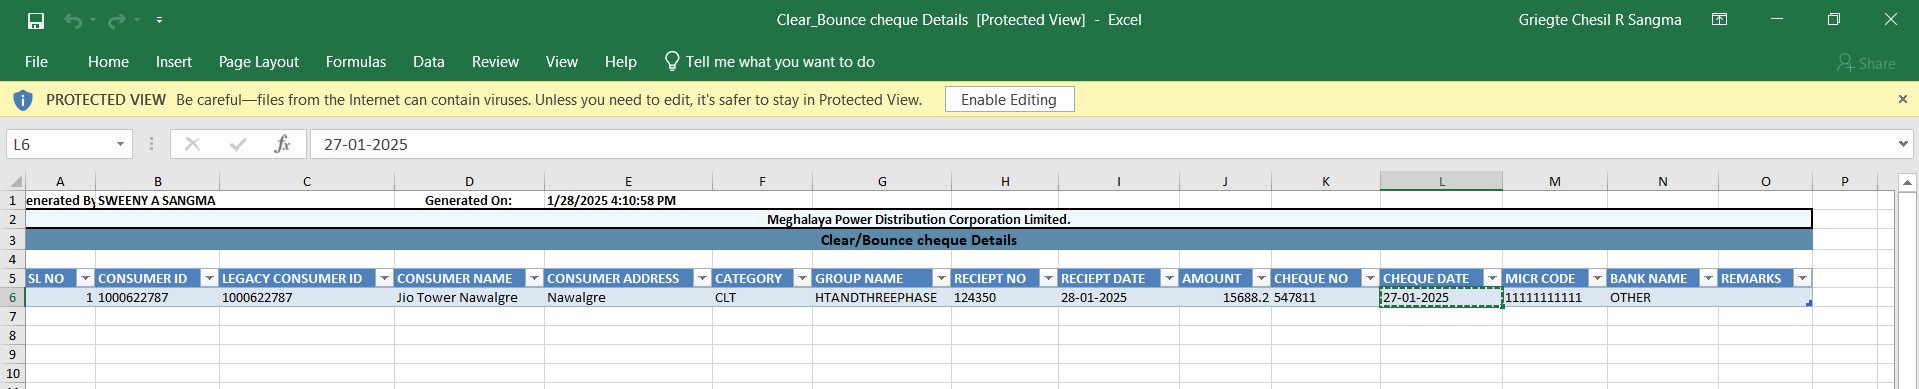This screenshot has width=1919, height=389.
Task: Switch to the Home tab
Action: [x=108, y=62]
